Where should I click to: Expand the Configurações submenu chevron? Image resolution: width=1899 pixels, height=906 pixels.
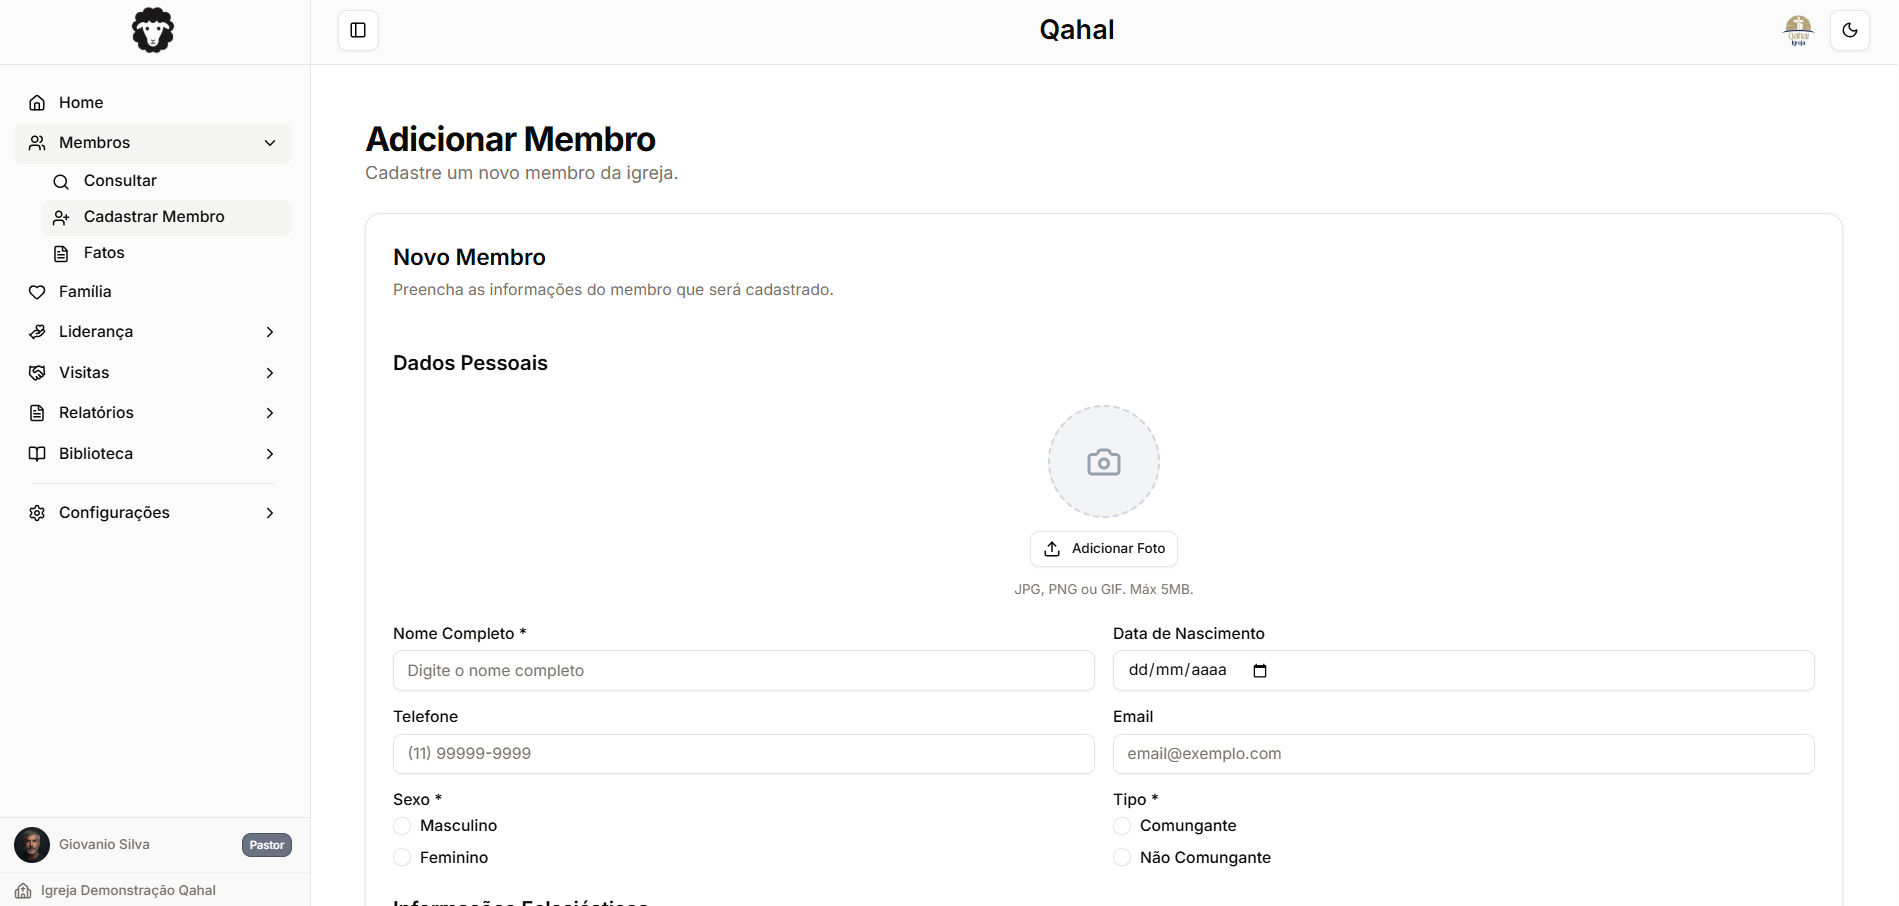coord(270,513)
